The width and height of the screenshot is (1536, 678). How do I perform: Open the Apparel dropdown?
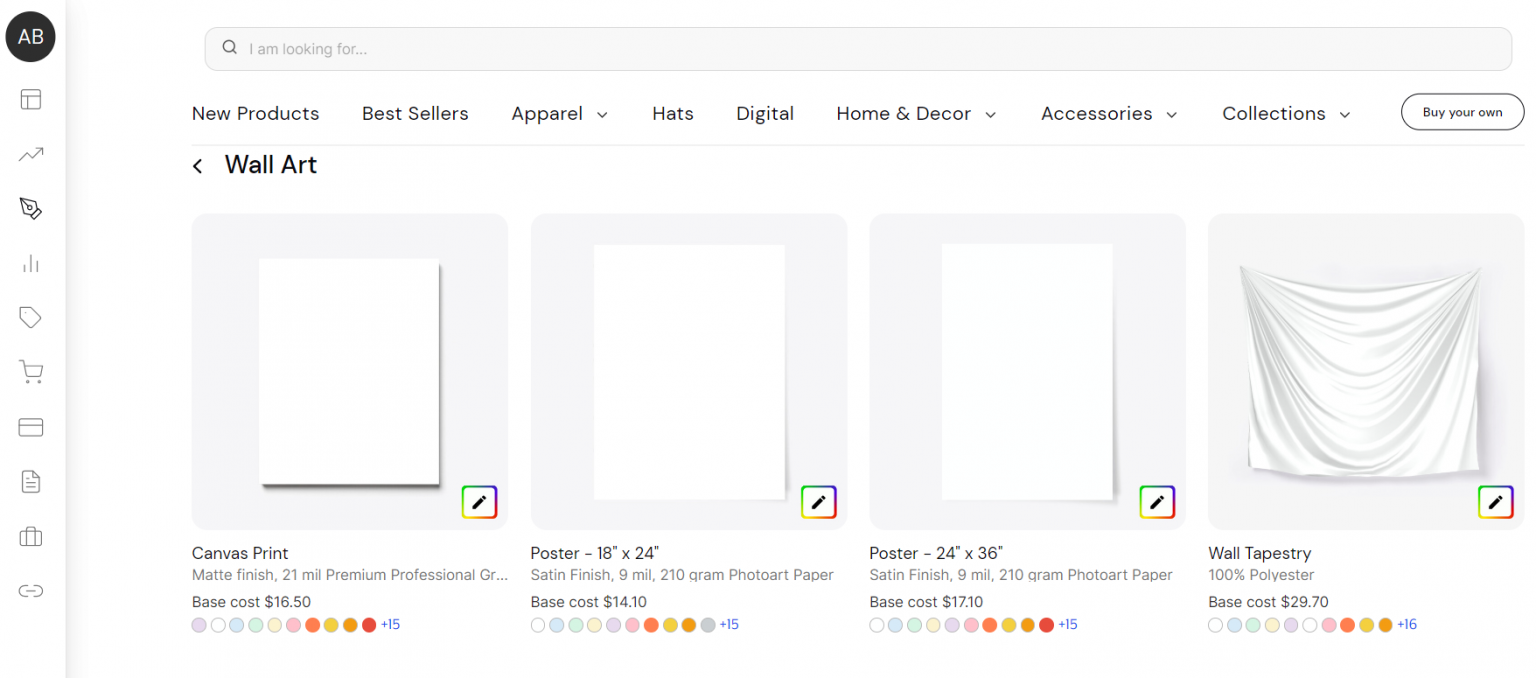click(x=559, y=113)
